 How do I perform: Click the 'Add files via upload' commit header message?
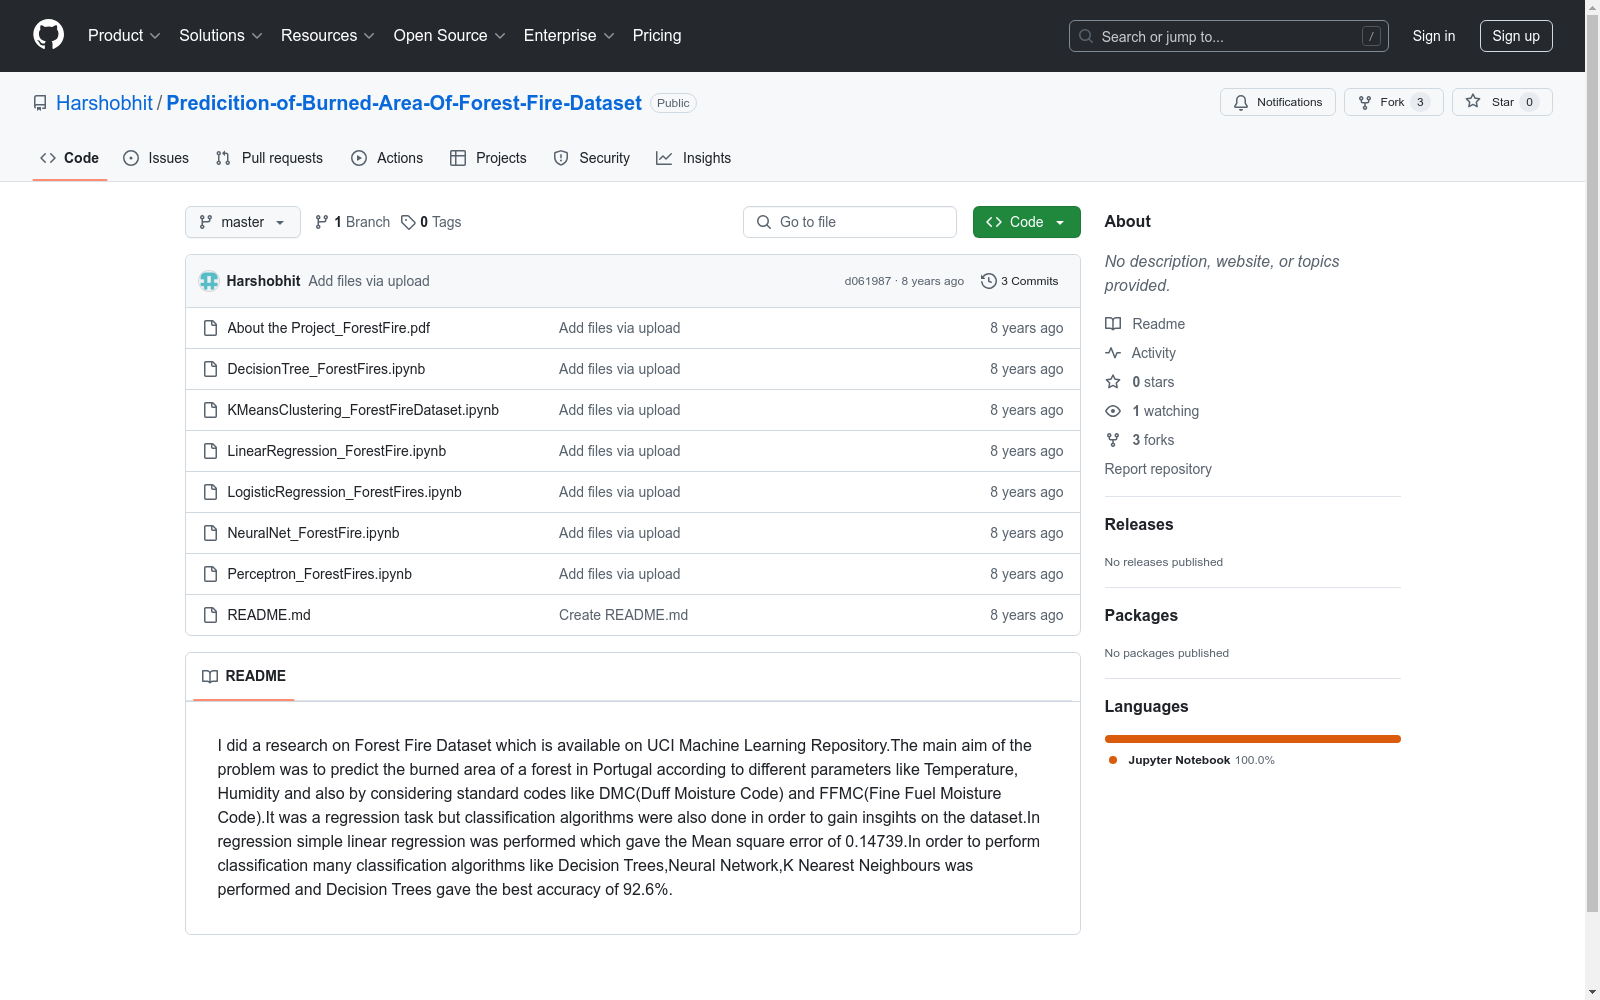pyautogui.click(x=369, y=281)
